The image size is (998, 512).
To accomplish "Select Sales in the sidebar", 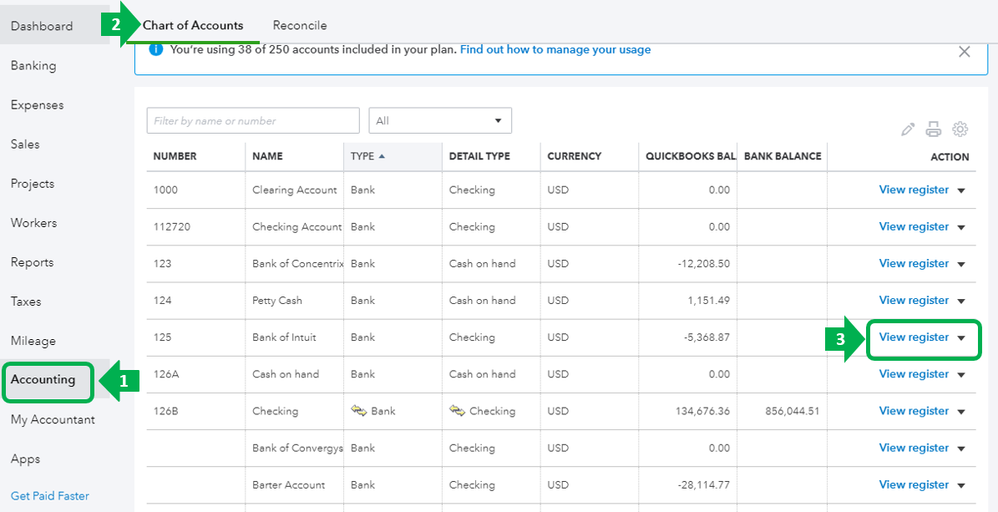I will [25, 145].
